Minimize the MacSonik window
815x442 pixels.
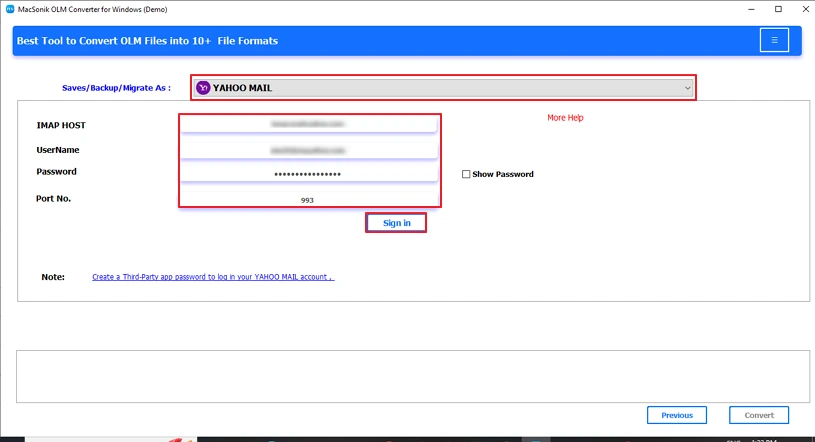(x=749, y=8)
